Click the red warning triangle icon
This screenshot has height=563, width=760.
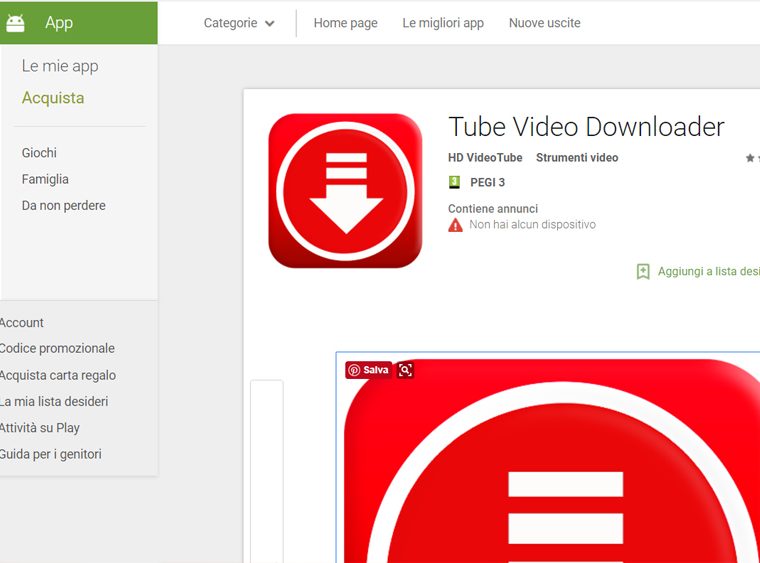(x=455, y=225)
